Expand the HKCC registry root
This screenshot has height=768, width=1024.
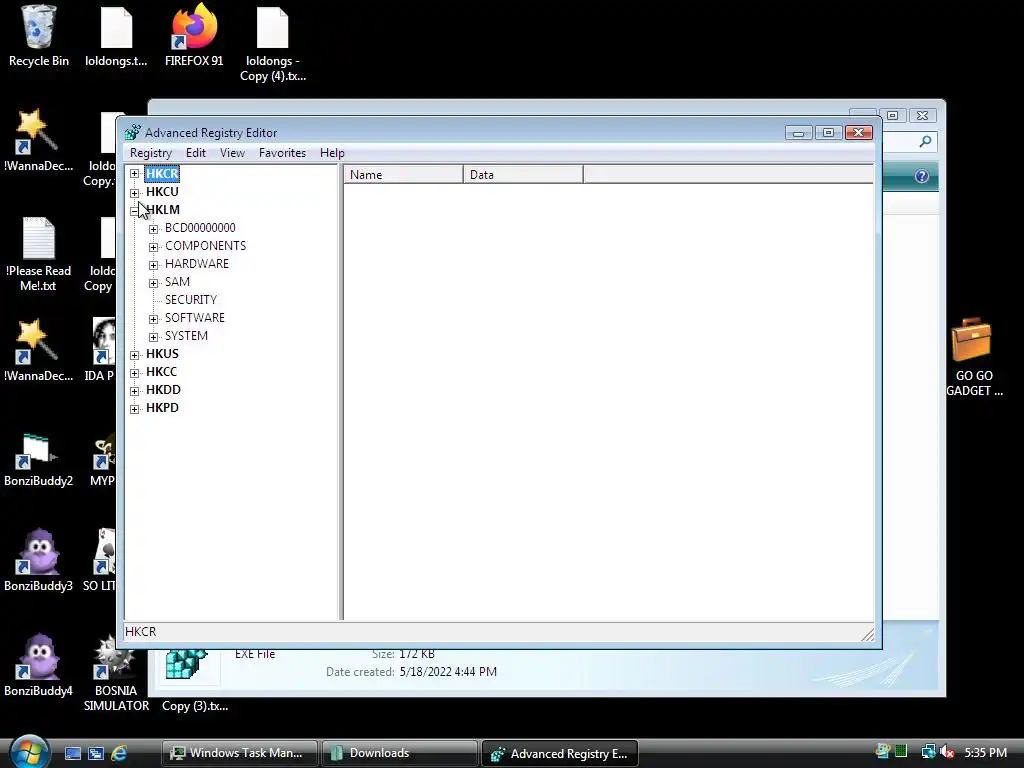135,373
